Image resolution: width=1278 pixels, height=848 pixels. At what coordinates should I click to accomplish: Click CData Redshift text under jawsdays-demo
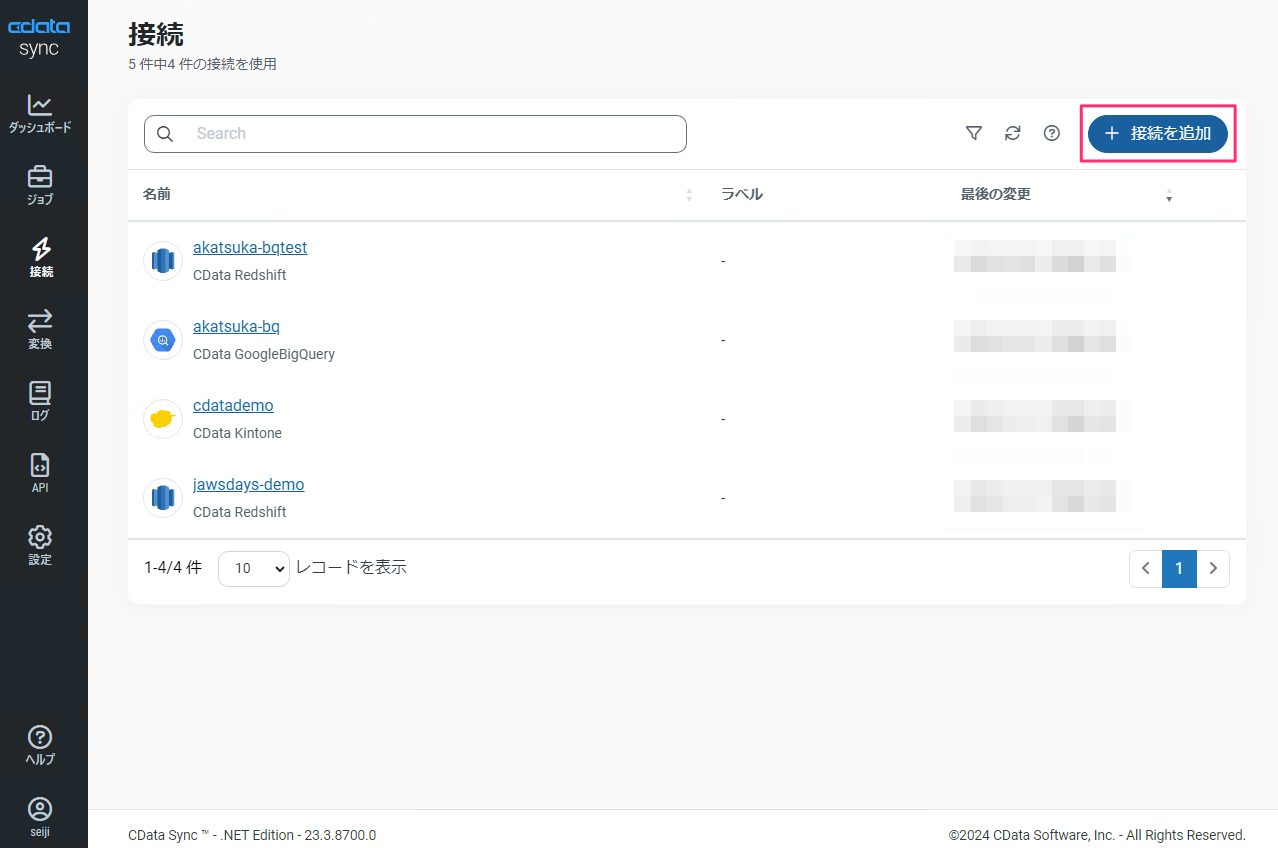(240, 512)
